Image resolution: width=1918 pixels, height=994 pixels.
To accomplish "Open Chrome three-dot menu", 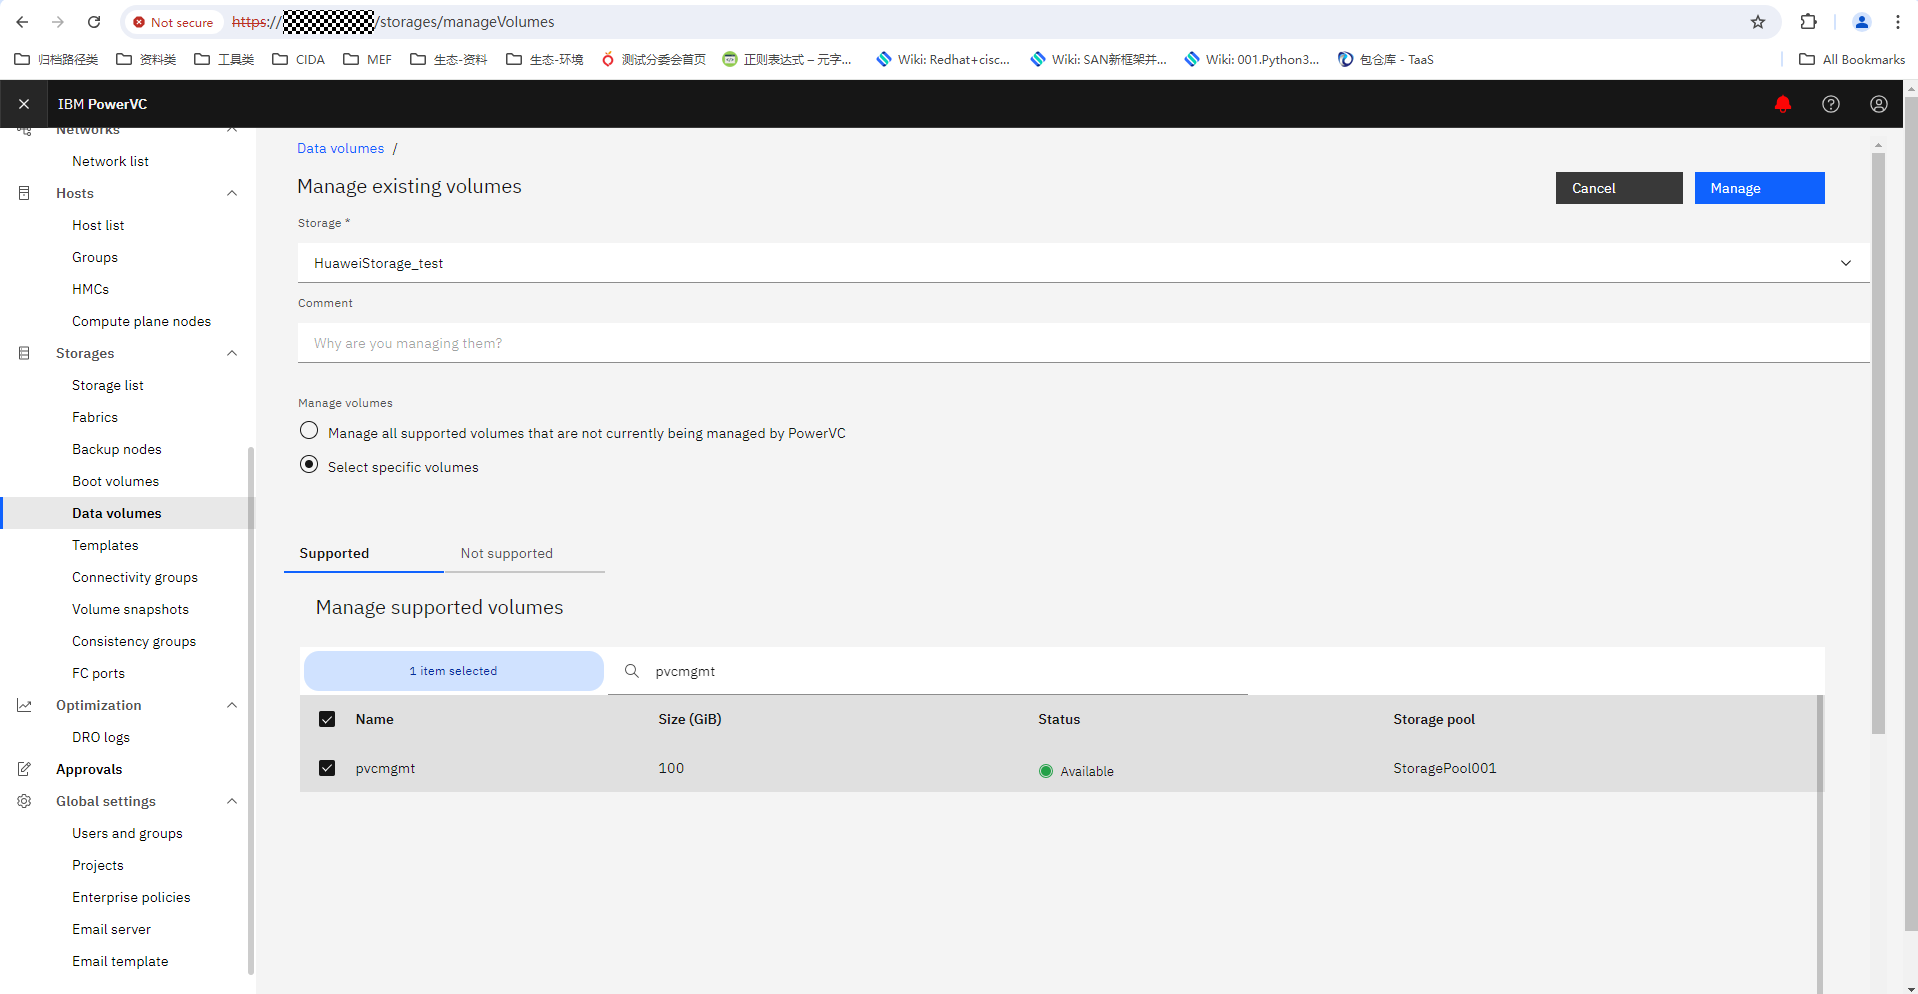I will (1897, 22).
